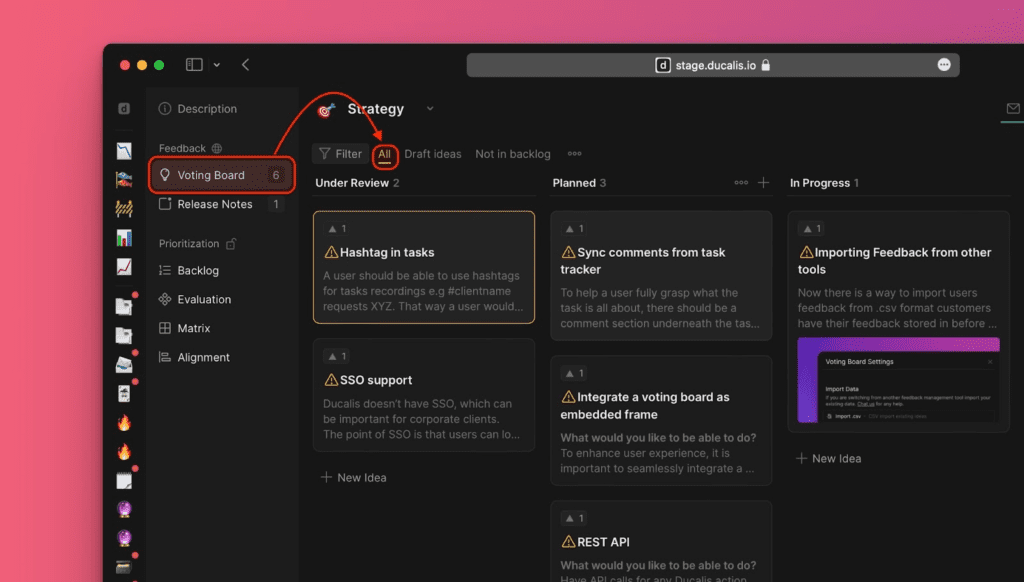Open Voting Board in the sidebar
Image resolution: width=1024 pixels, height=582 pixels.
tap(210, 175)
